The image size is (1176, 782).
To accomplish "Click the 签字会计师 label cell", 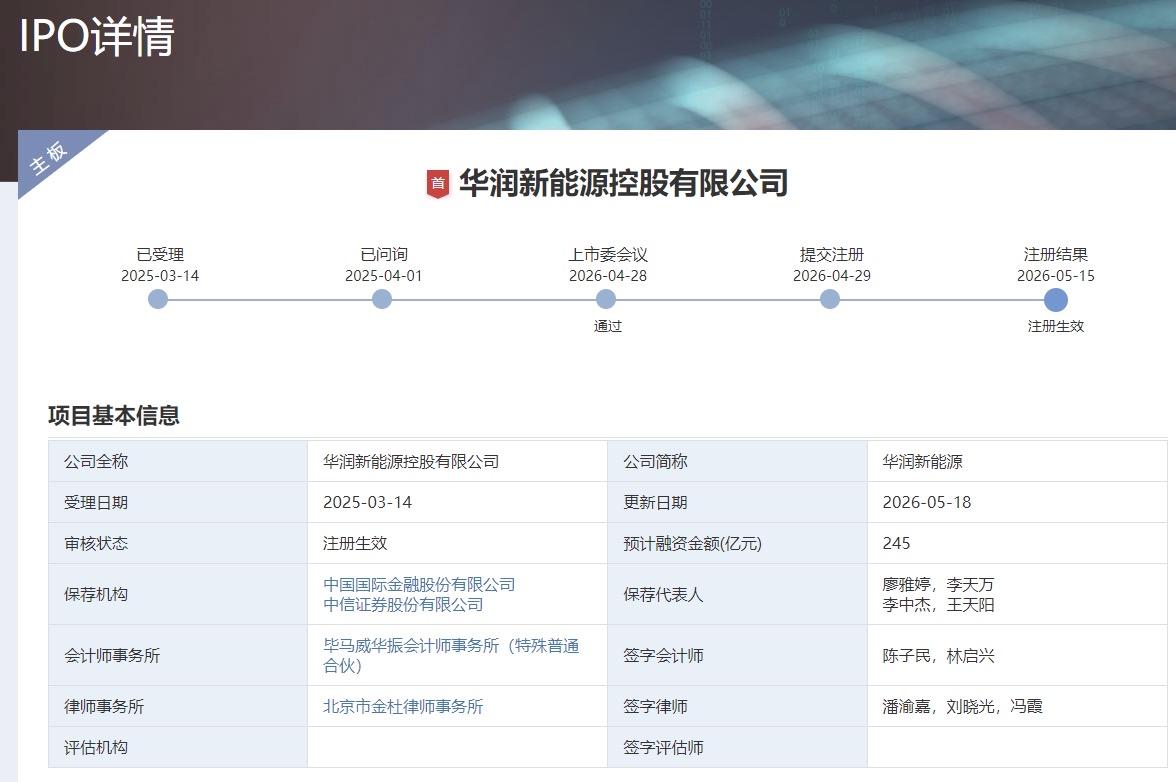I will click(x=737, y=655).
